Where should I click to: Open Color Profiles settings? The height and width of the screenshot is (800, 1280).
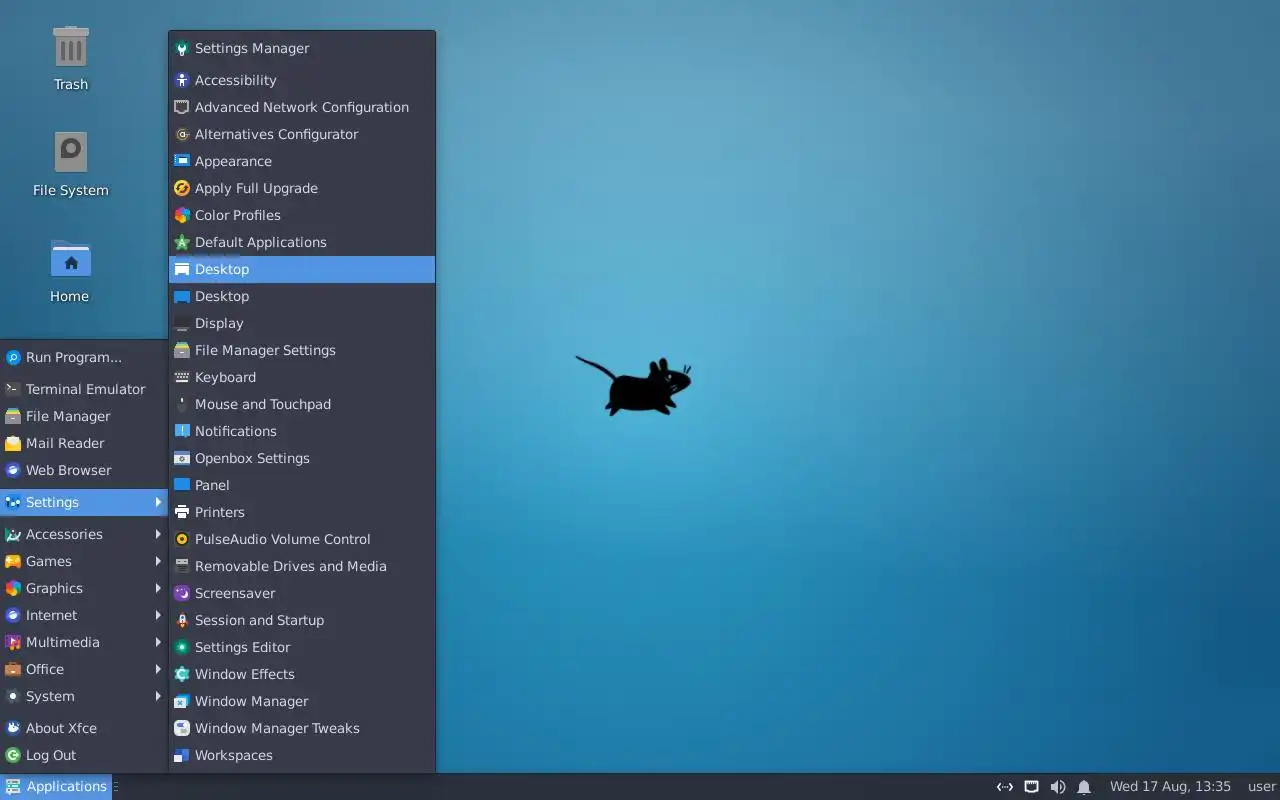click(x=302, y=215)
